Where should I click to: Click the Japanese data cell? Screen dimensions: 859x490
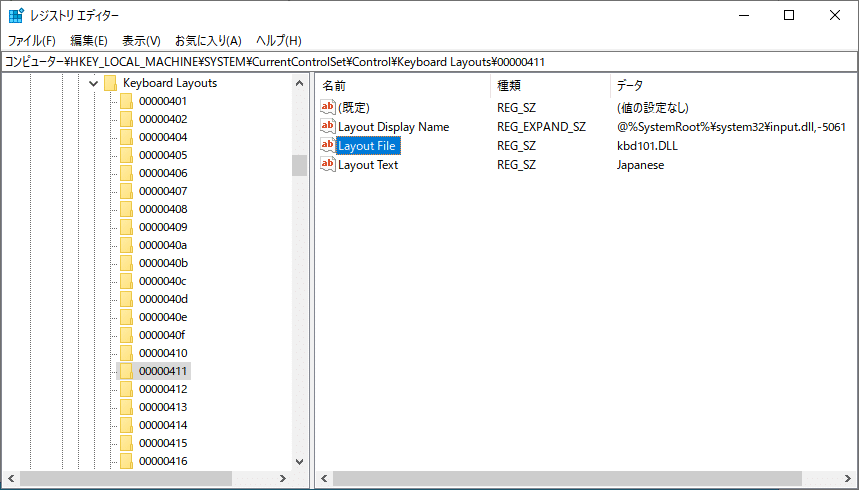(x=640, y=165)
